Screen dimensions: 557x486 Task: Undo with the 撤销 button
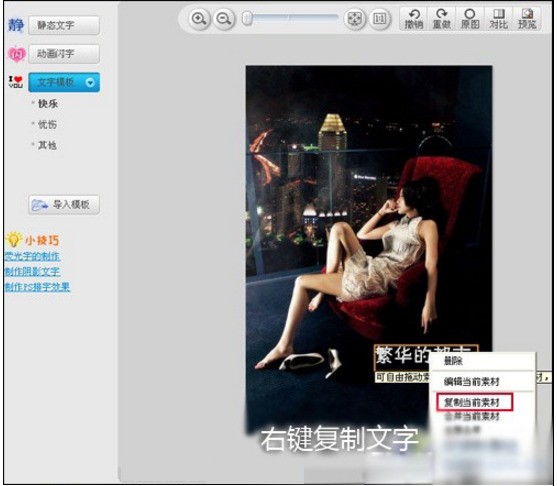(414, 19)
